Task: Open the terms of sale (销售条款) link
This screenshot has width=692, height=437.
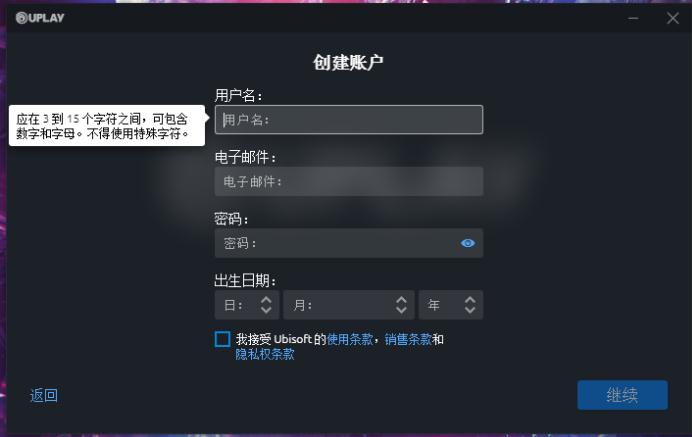Action: coord(408,339)
